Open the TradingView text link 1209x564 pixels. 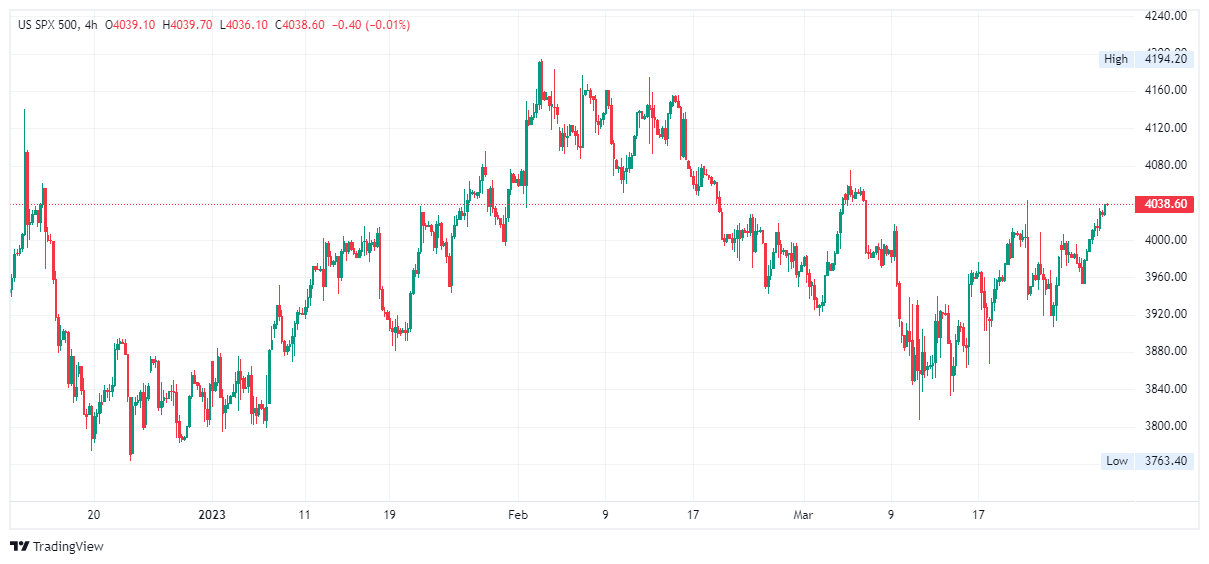pos(68,547)
